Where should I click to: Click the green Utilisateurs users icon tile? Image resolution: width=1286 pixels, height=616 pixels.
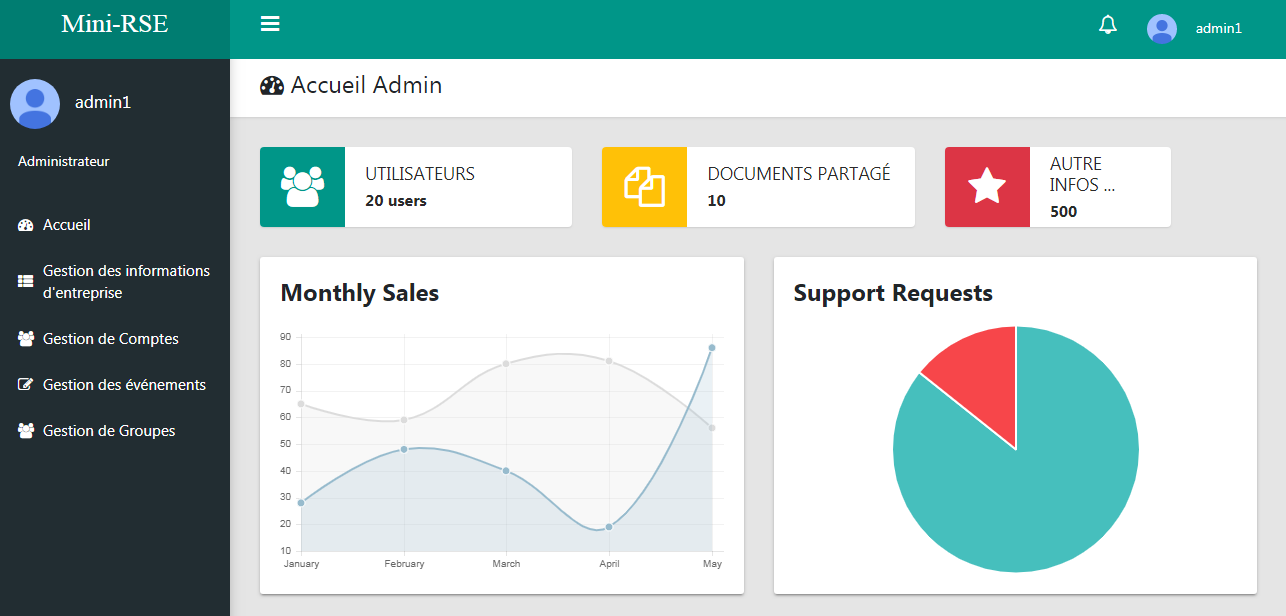click(302, 187)
